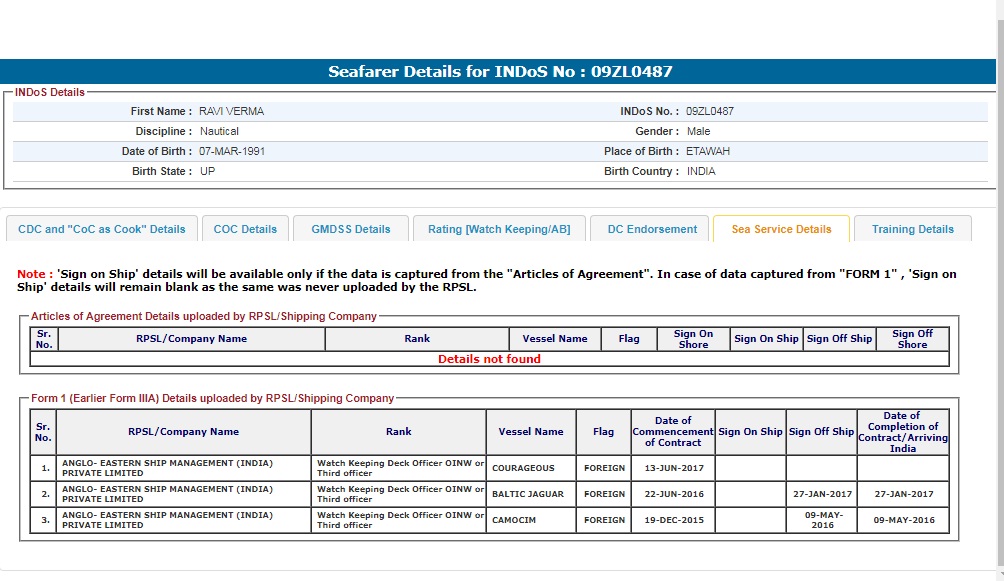Open the Training Details tab
The image size is (1004, 581).
tap(912, 229)
